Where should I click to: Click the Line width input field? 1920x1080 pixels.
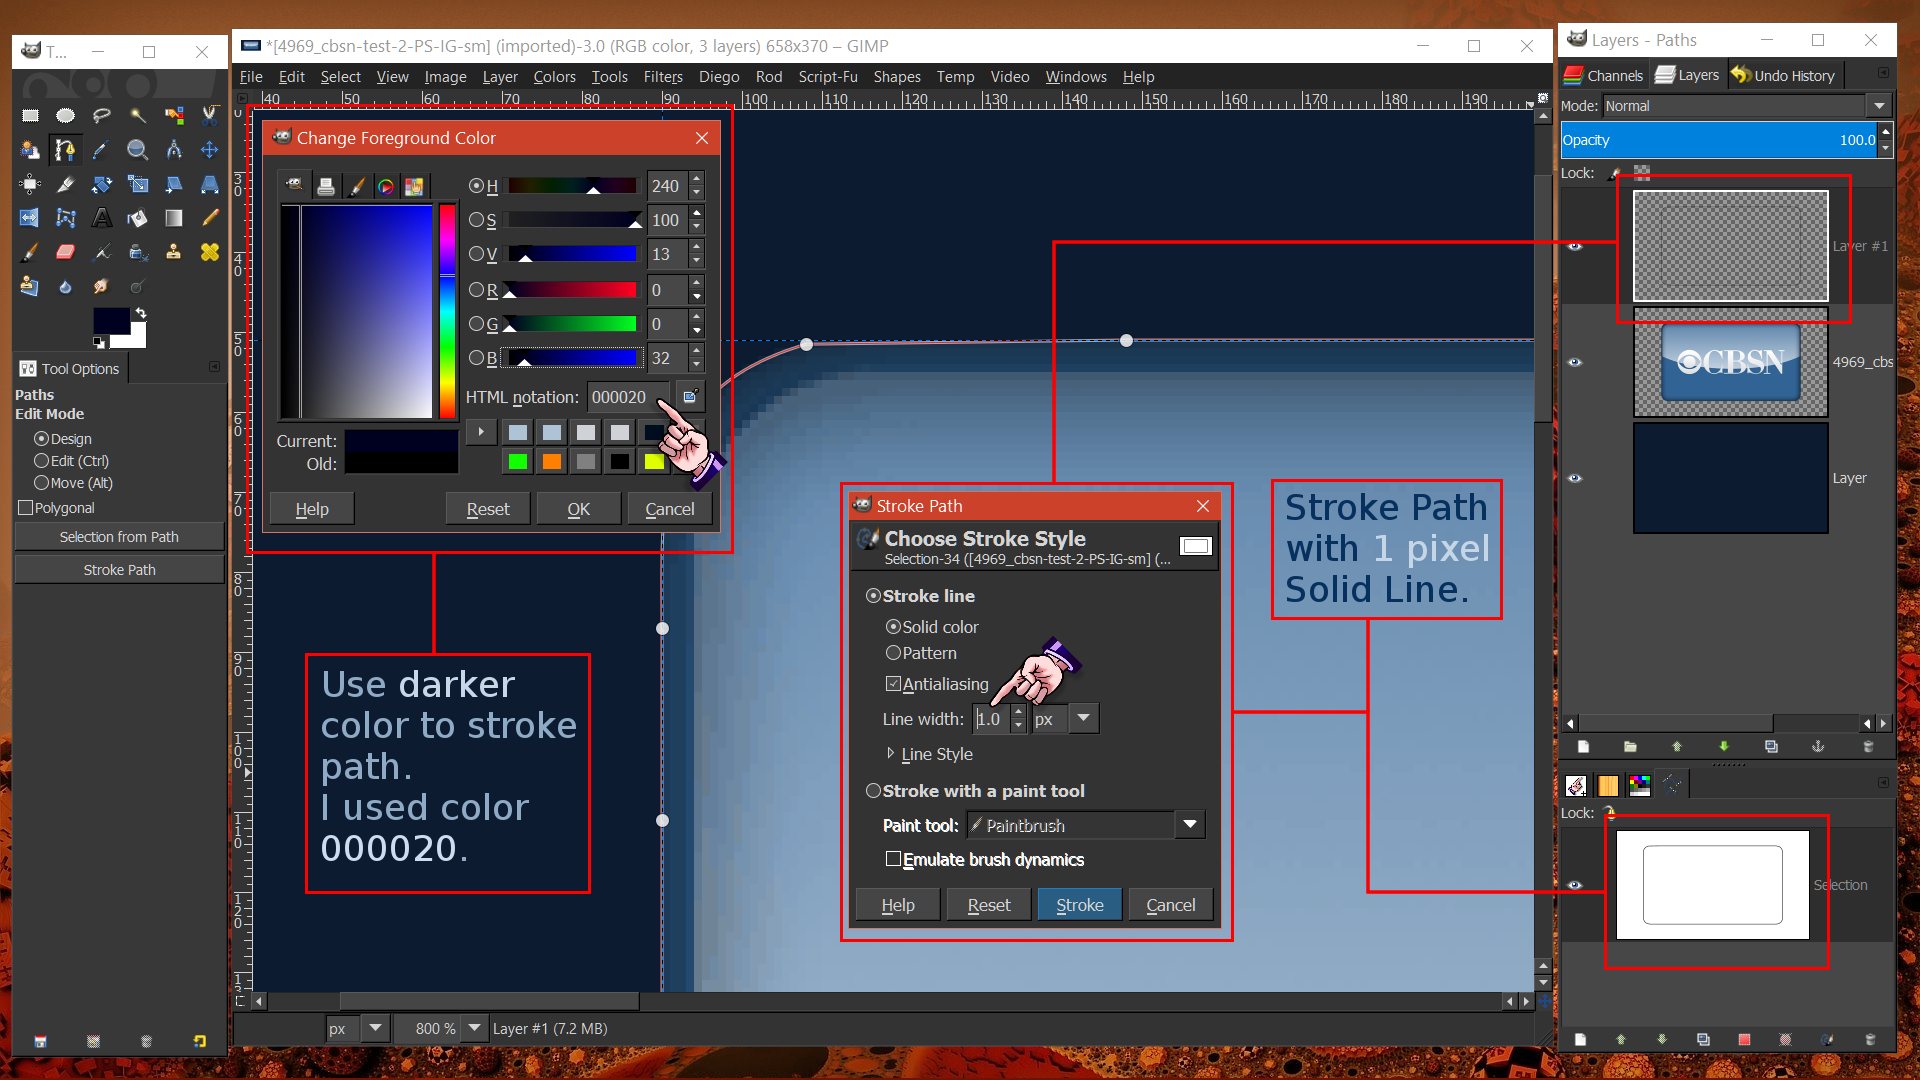point(992,719)
